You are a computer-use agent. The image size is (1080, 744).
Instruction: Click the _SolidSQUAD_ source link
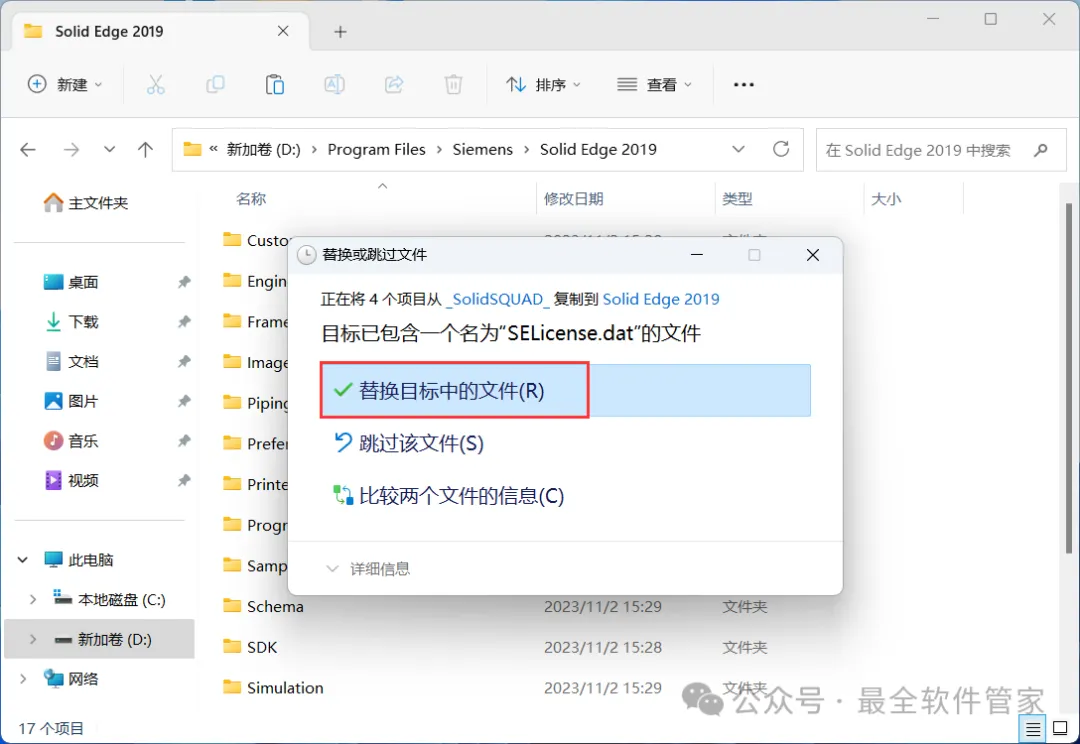[x=497, y=299]
